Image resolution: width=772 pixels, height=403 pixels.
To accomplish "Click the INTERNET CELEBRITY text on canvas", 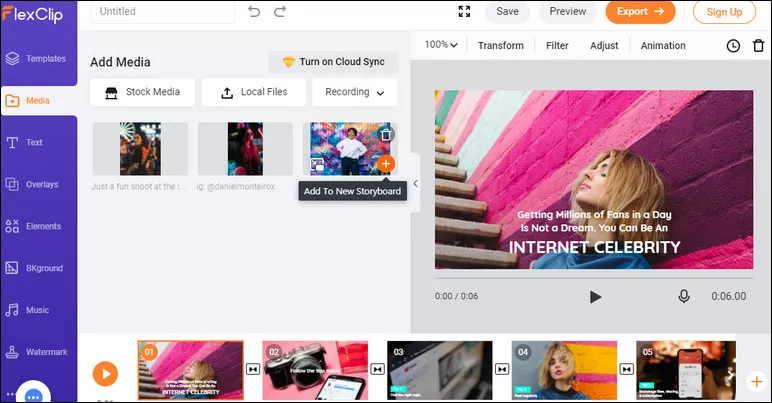I will (594, 247).
